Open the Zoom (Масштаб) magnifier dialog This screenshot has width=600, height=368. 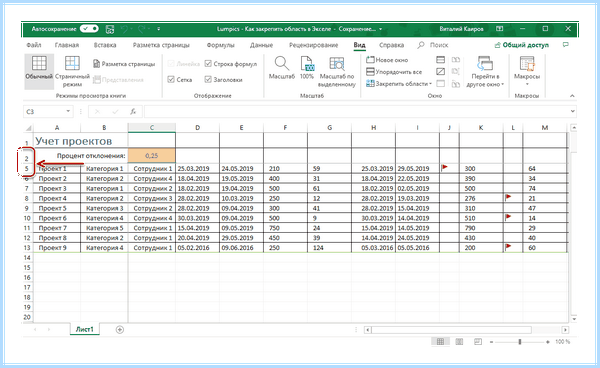pyautogui.click(x=282, y=68)
